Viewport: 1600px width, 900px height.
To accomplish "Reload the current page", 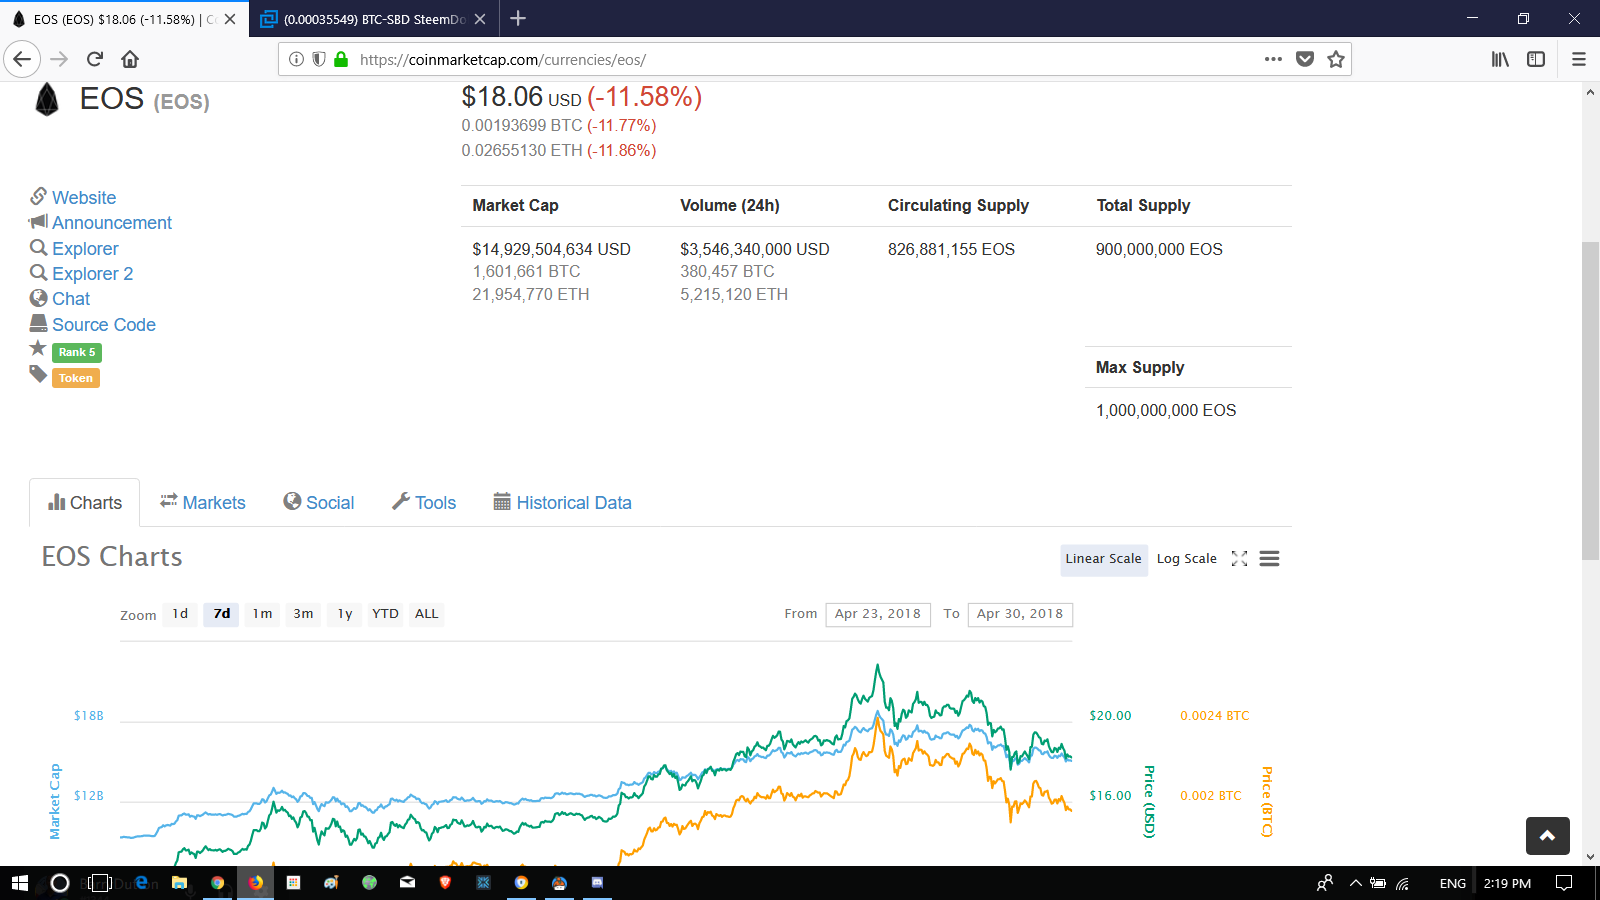I will pyautogui.click(x=95, y=59).
